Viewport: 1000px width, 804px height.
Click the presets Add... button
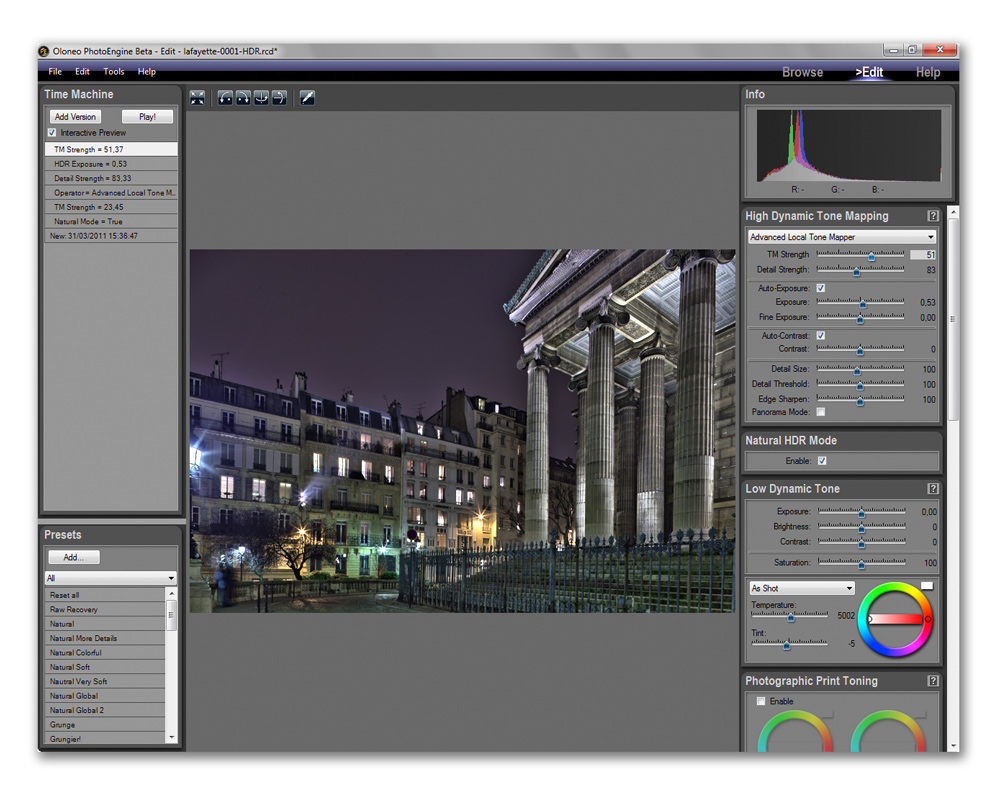pyautogui.click(x=74, y=557)
